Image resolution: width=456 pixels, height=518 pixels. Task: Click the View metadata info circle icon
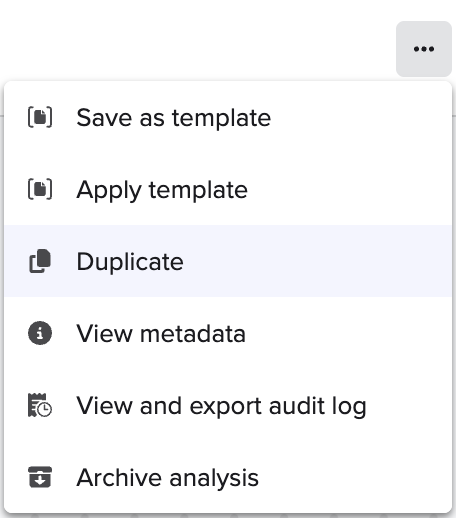(40, 333)
